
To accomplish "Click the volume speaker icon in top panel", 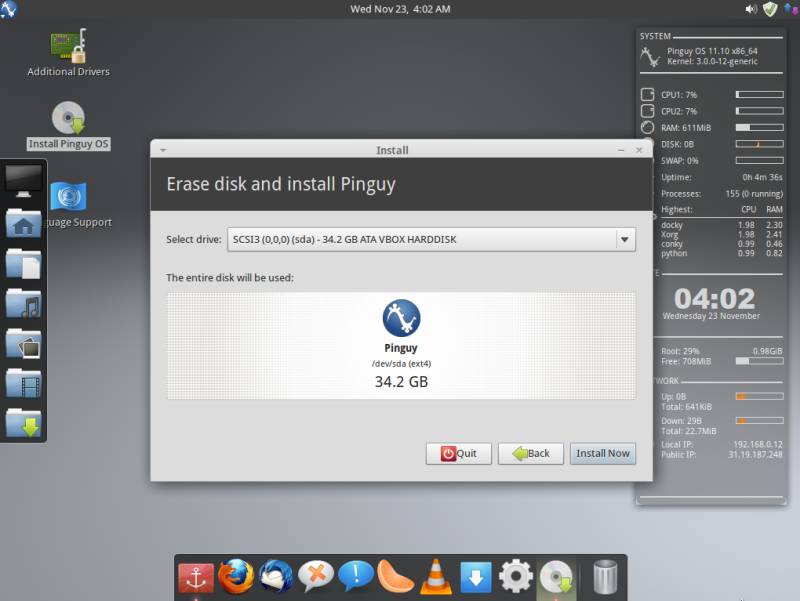I will pos(751,9).
